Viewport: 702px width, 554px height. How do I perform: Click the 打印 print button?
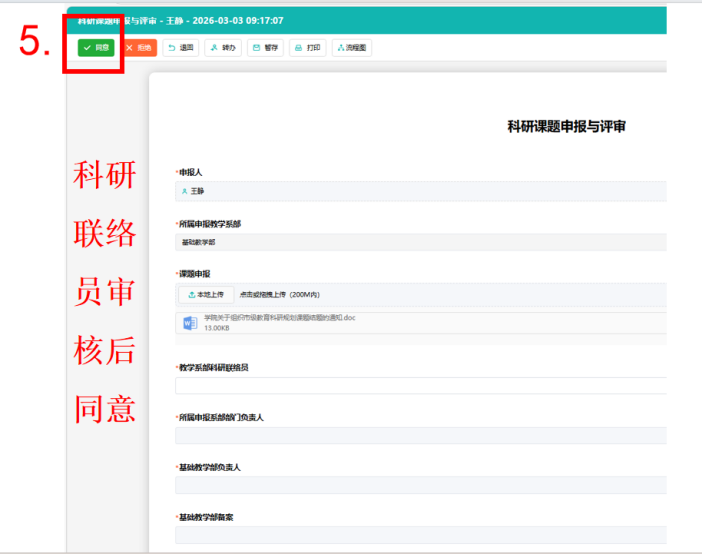(307, 47)
